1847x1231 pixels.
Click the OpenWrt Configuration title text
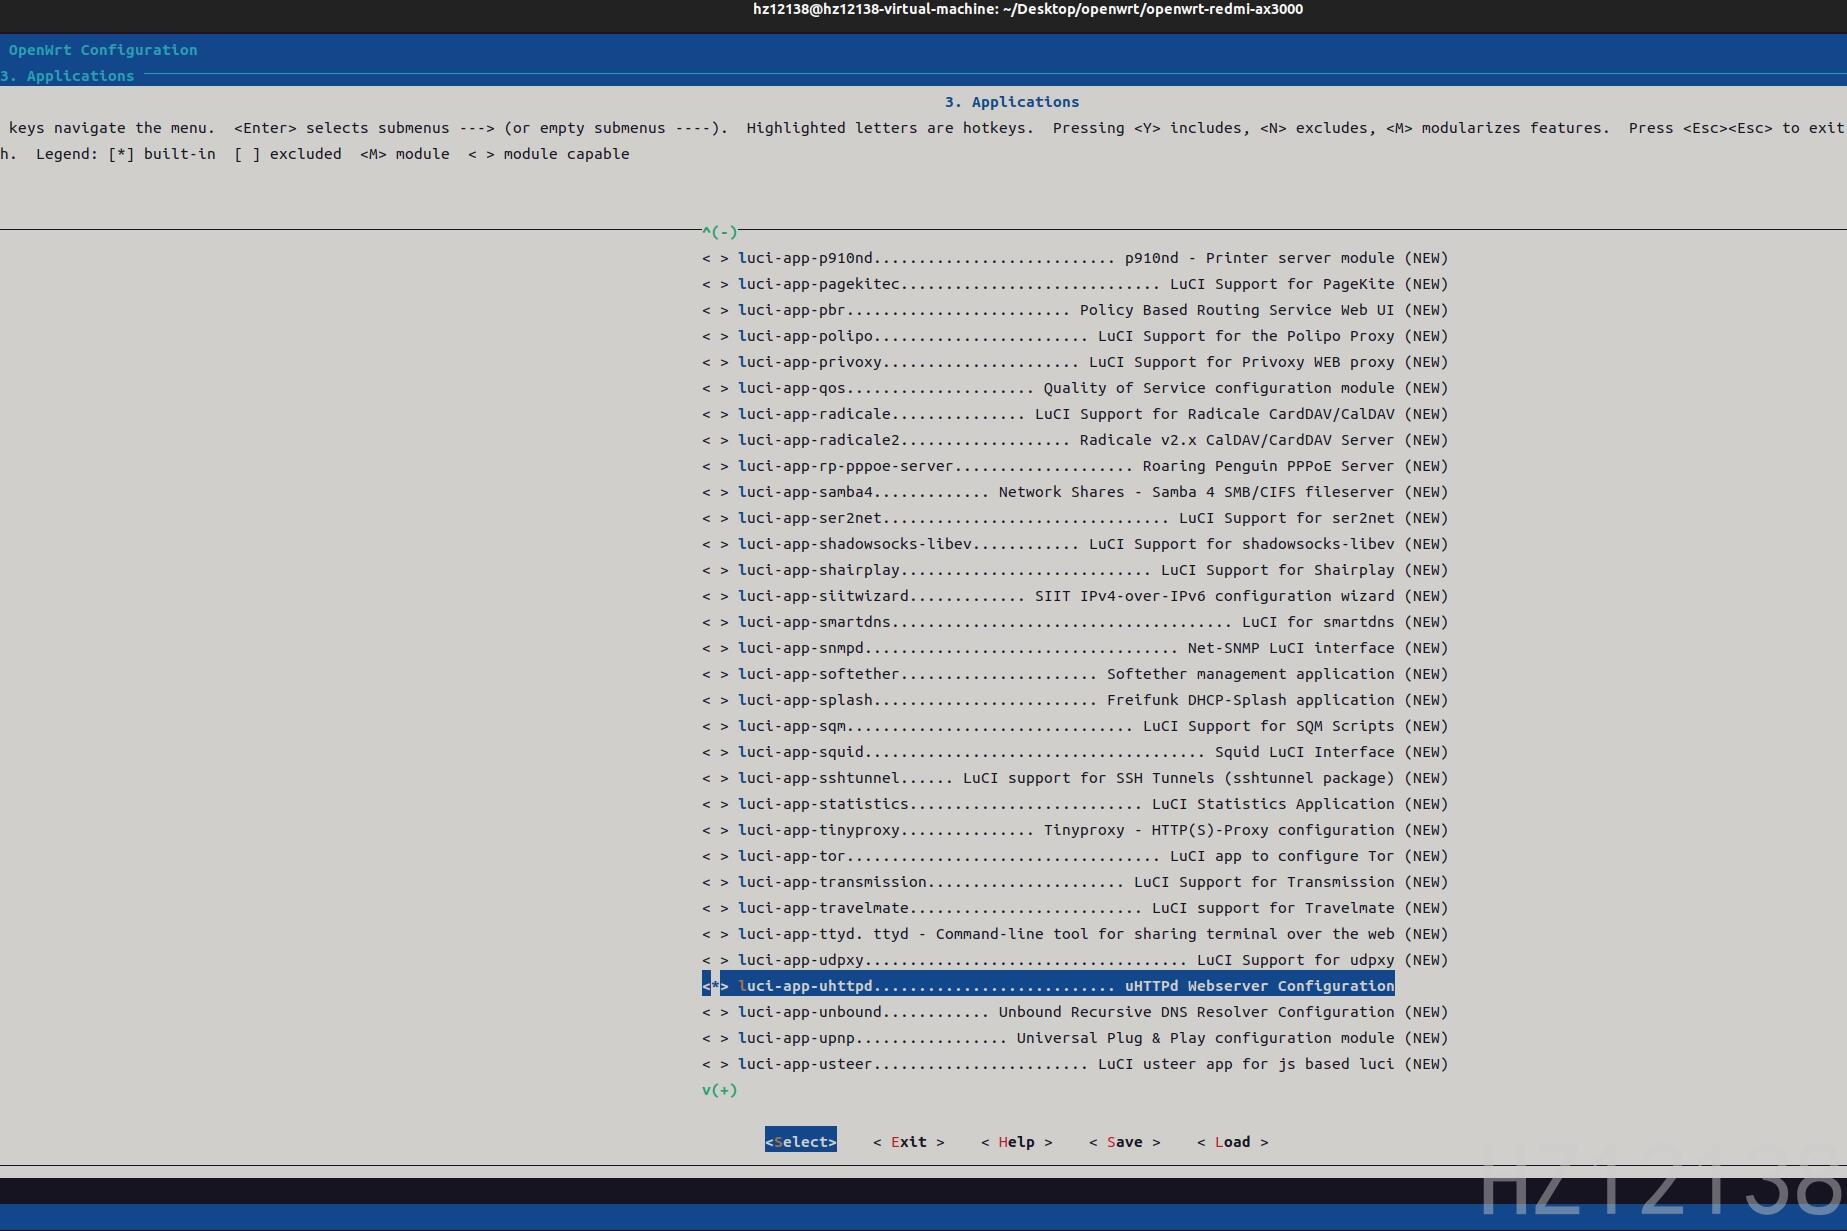103,50
